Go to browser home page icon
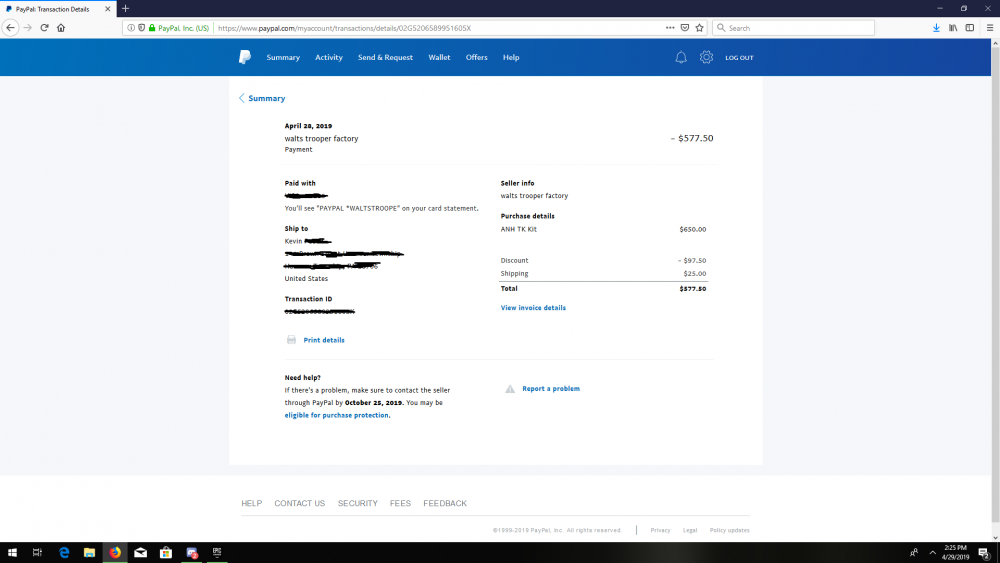1000x563 pixels. 61,27
